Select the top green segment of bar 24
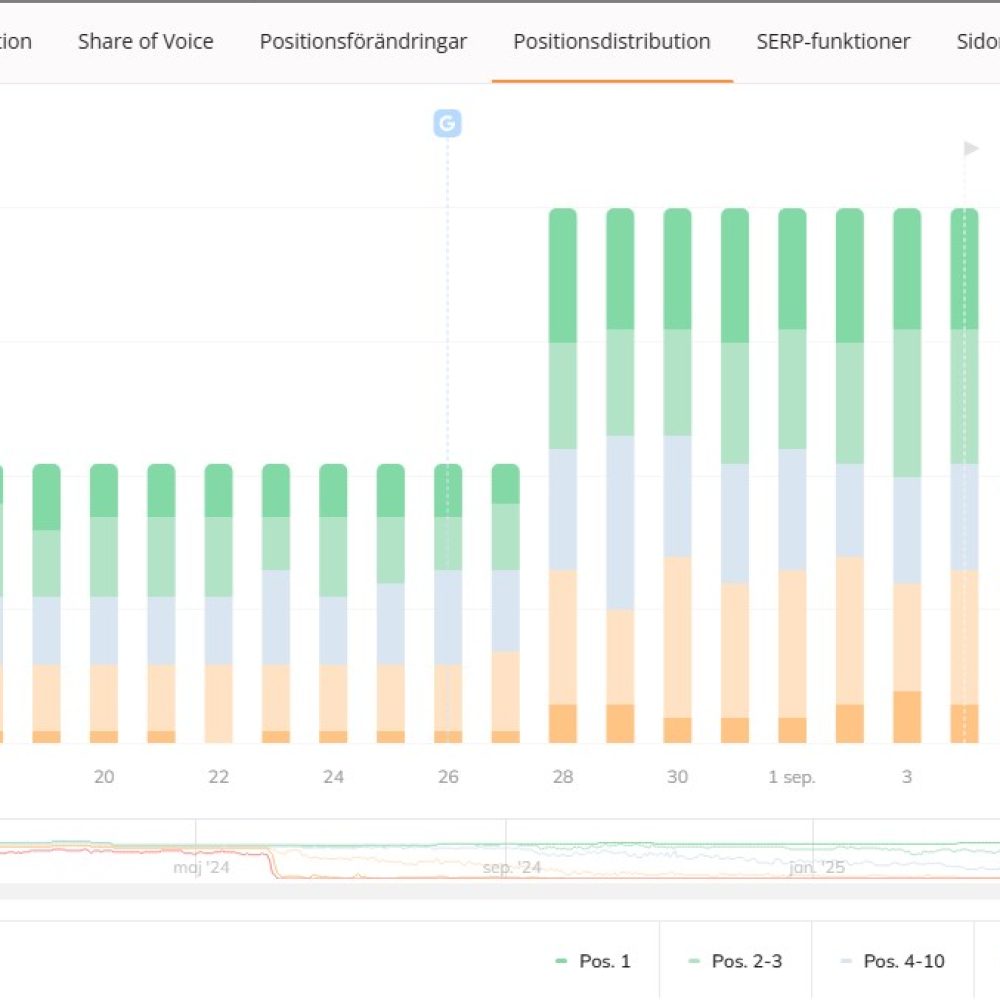The image size is (1000, 1000). coord(333,490)
